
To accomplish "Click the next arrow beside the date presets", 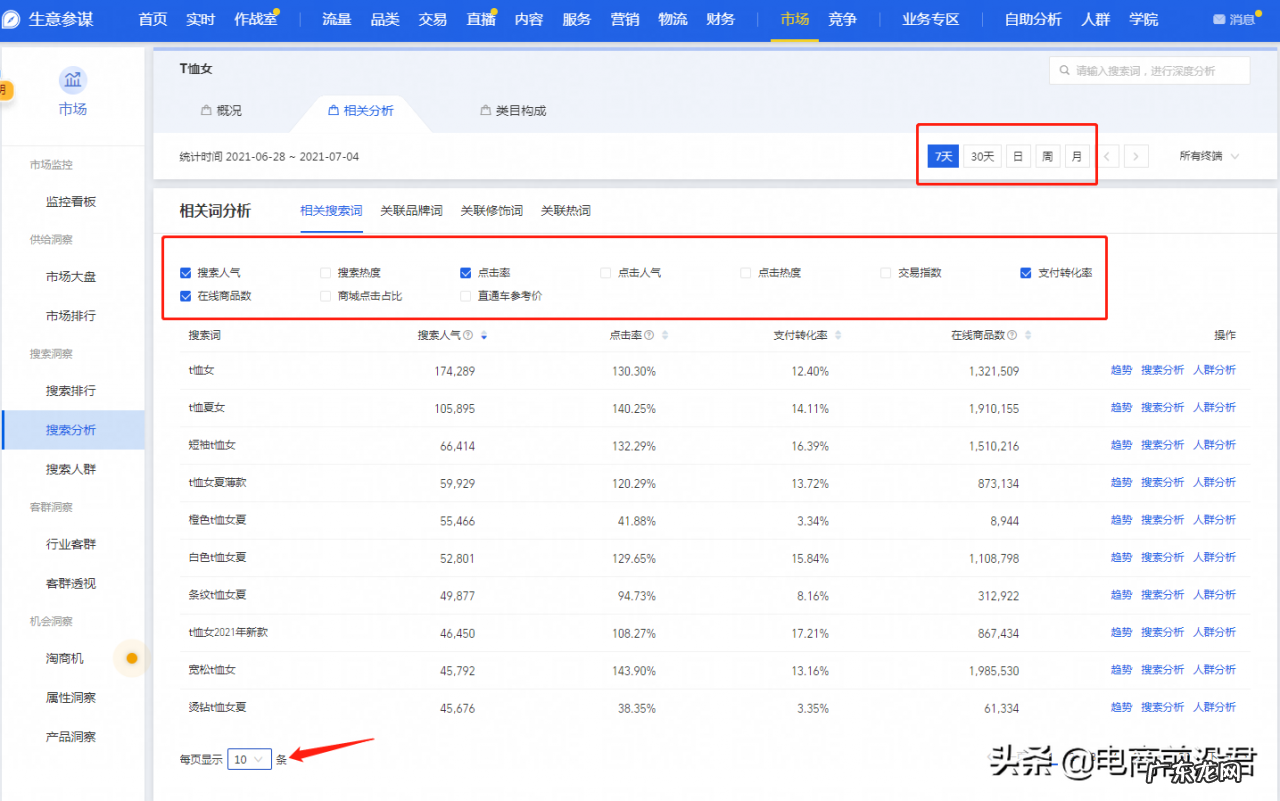I will point(1134,156).
